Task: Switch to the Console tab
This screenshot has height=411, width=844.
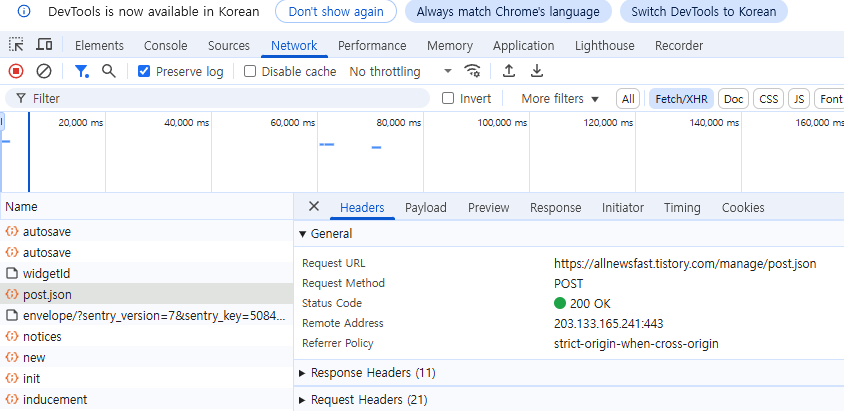Action: click(166, 46)
